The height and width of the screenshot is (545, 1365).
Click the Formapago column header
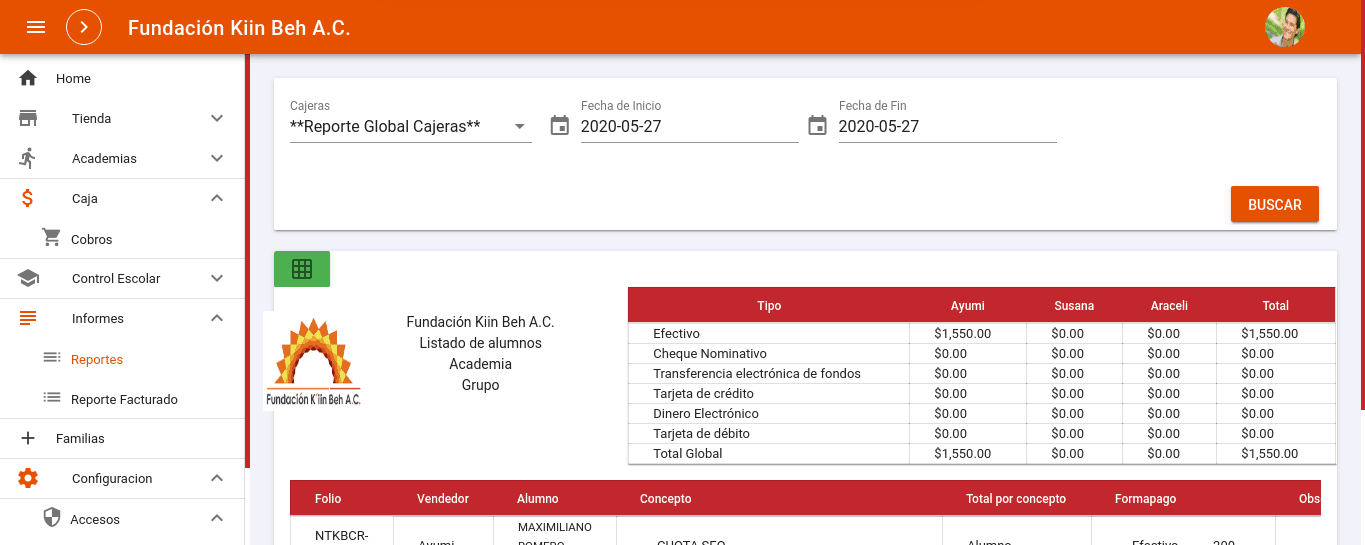pyautogui.click(x=1146, y=498)
